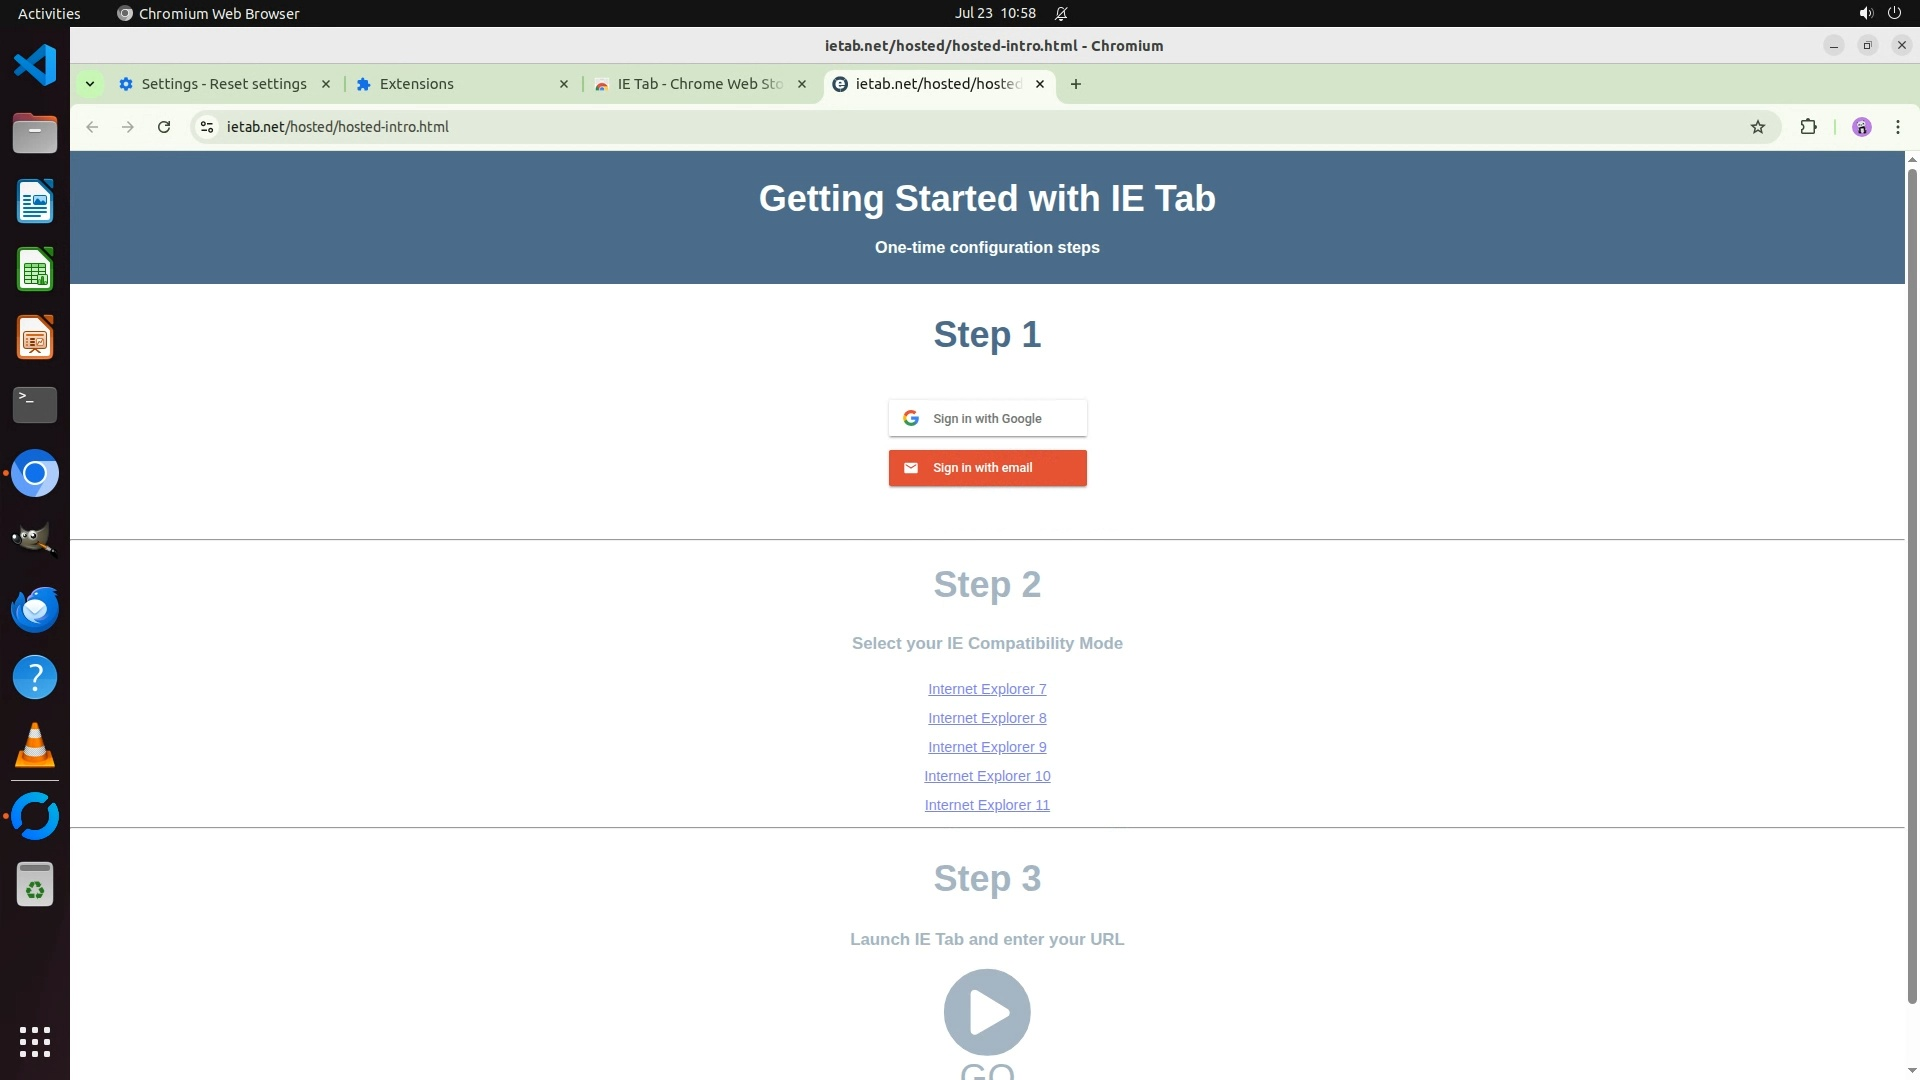This screenshot has height=1080, width=1920.
Task: Open the Extensions puzzle icon
Action: pos(1808,127)
